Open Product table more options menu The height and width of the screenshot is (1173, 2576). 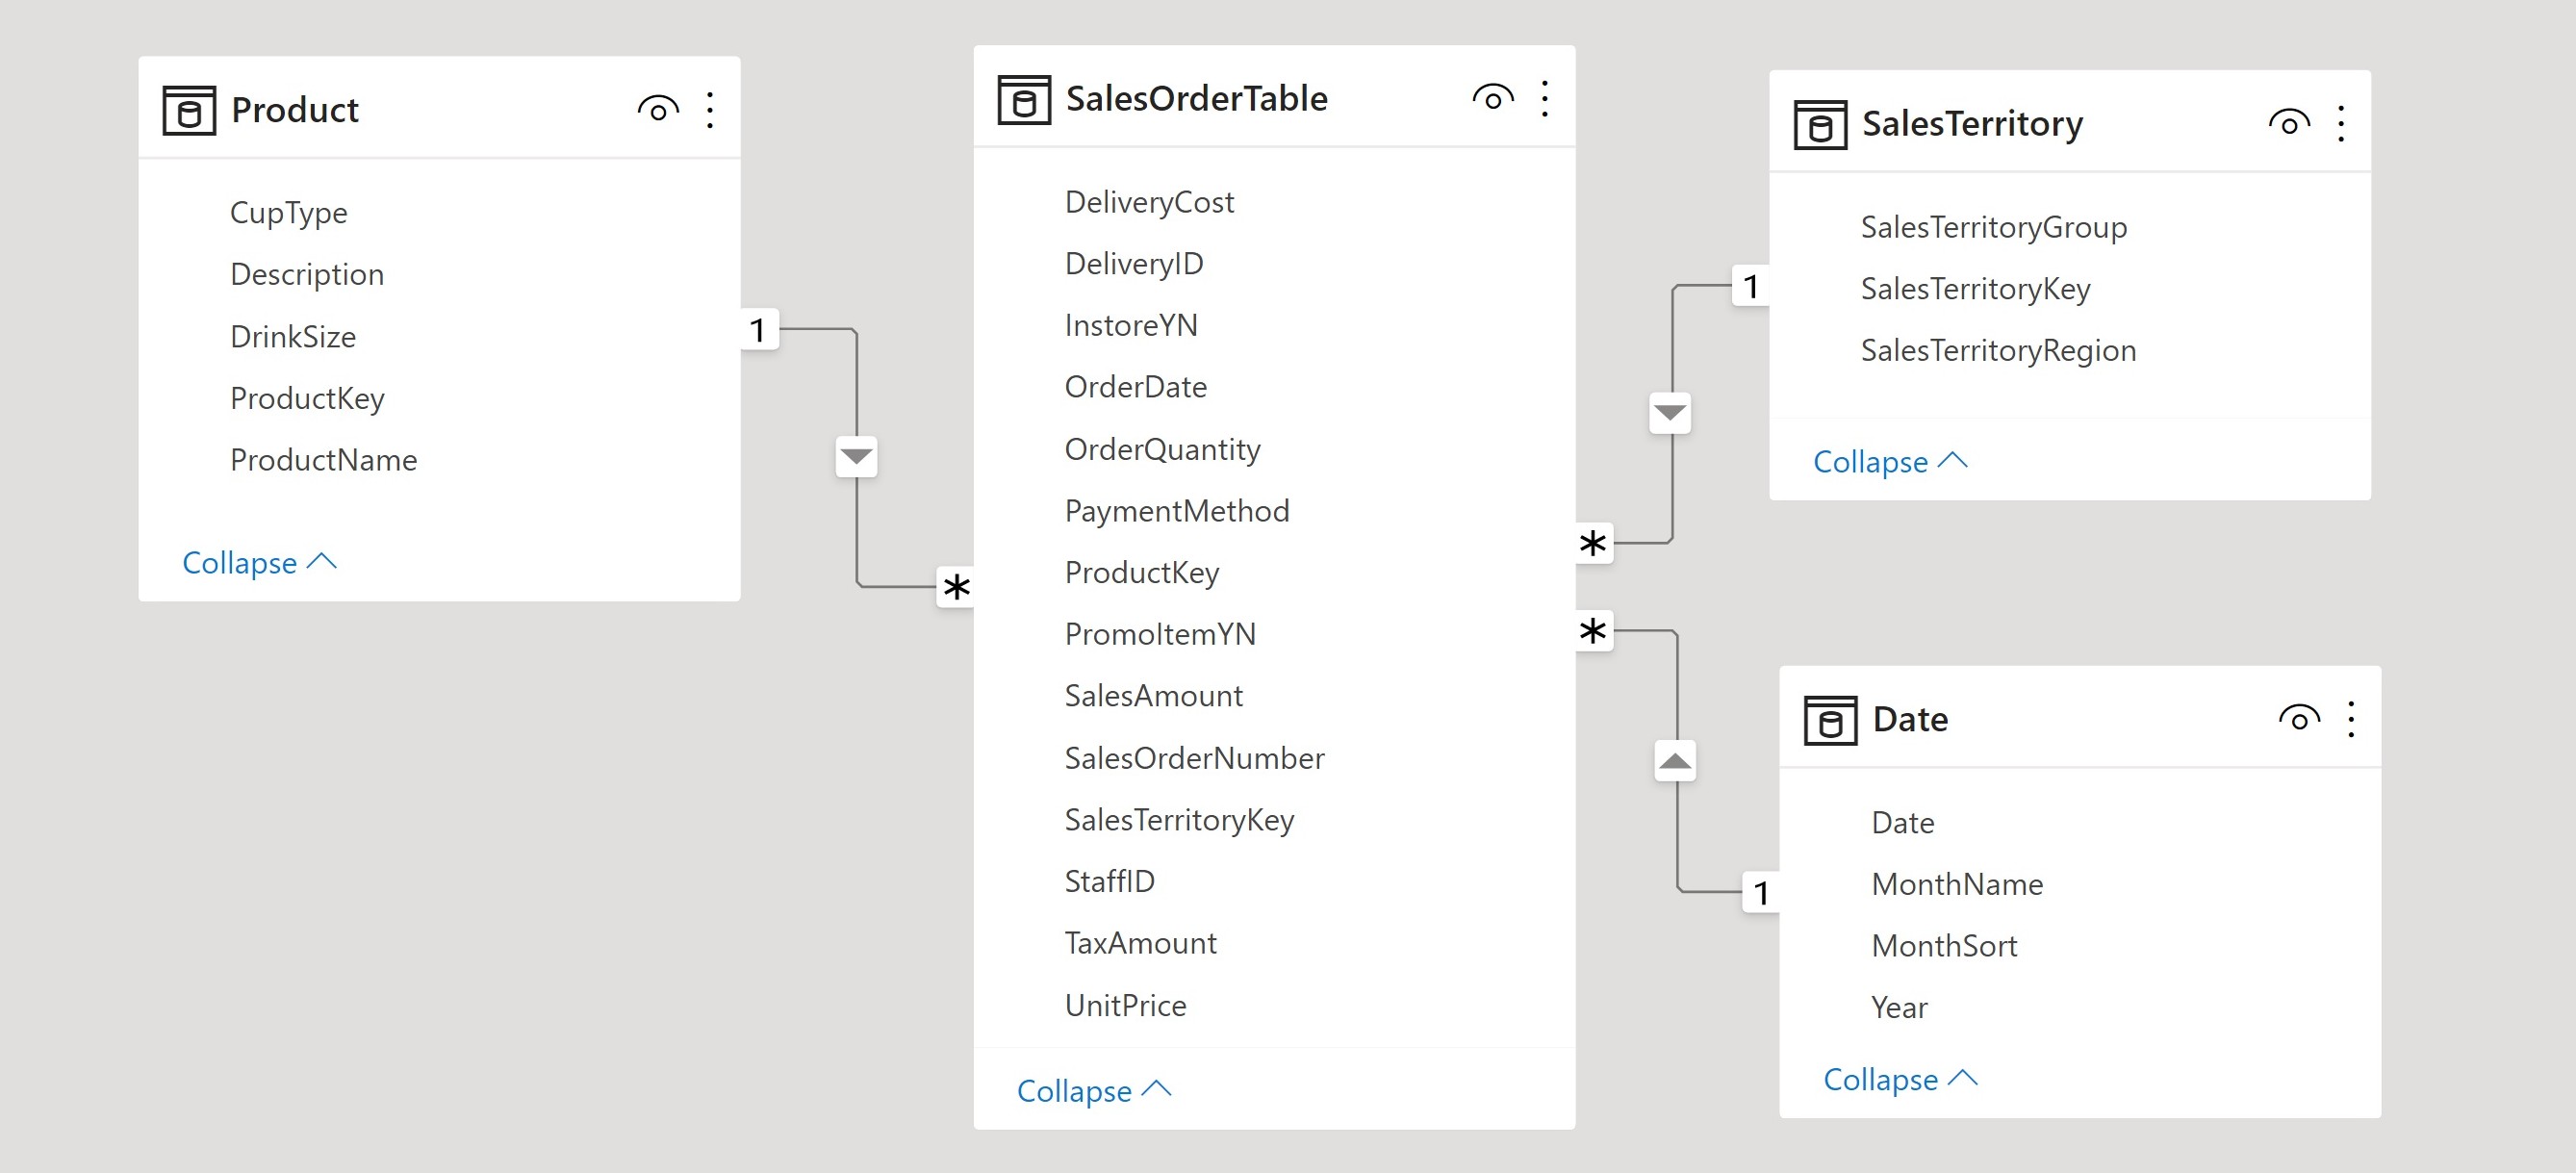pyautogui.click(x=710, y=110)
